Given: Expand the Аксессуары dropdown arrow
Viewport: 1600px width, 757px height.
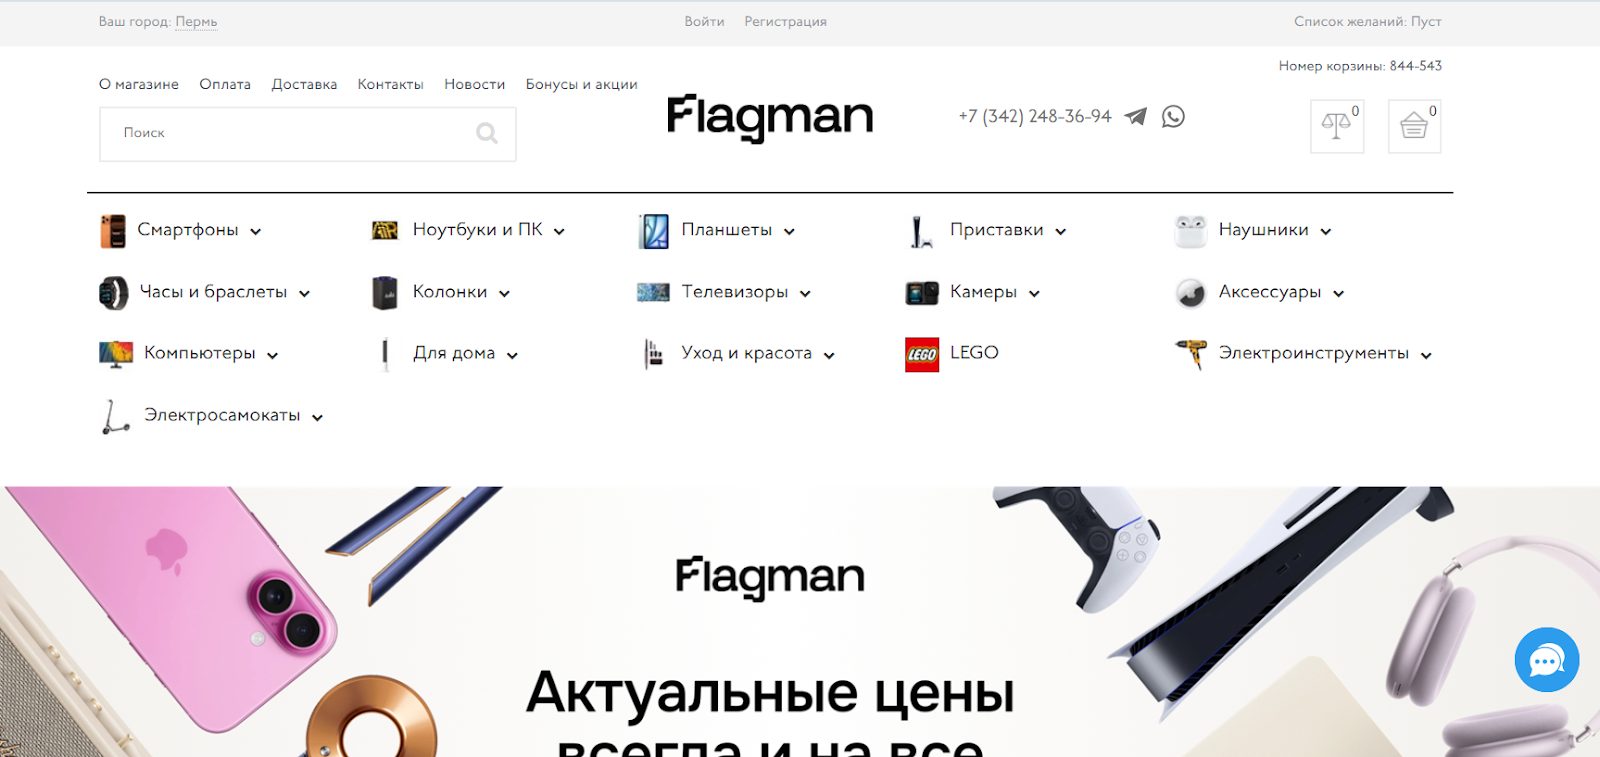Looking at the screenshot, I should coord(1338,294).
